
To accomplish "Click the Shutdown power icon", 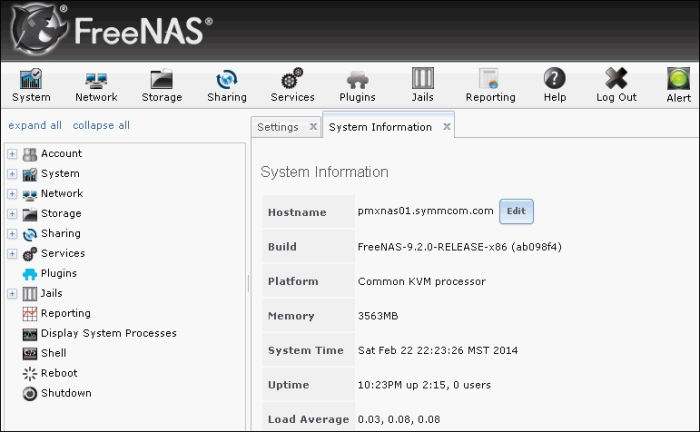I will (x=30, y=394).
